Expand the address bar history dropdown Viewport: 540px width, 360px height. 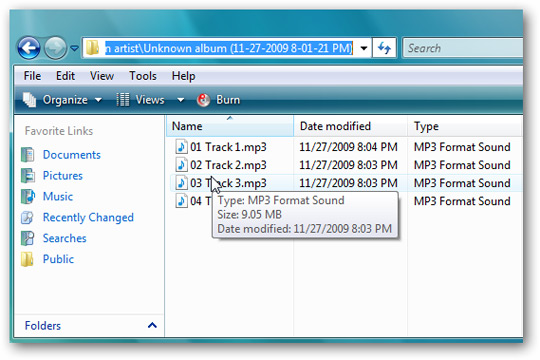pos(364,48)
